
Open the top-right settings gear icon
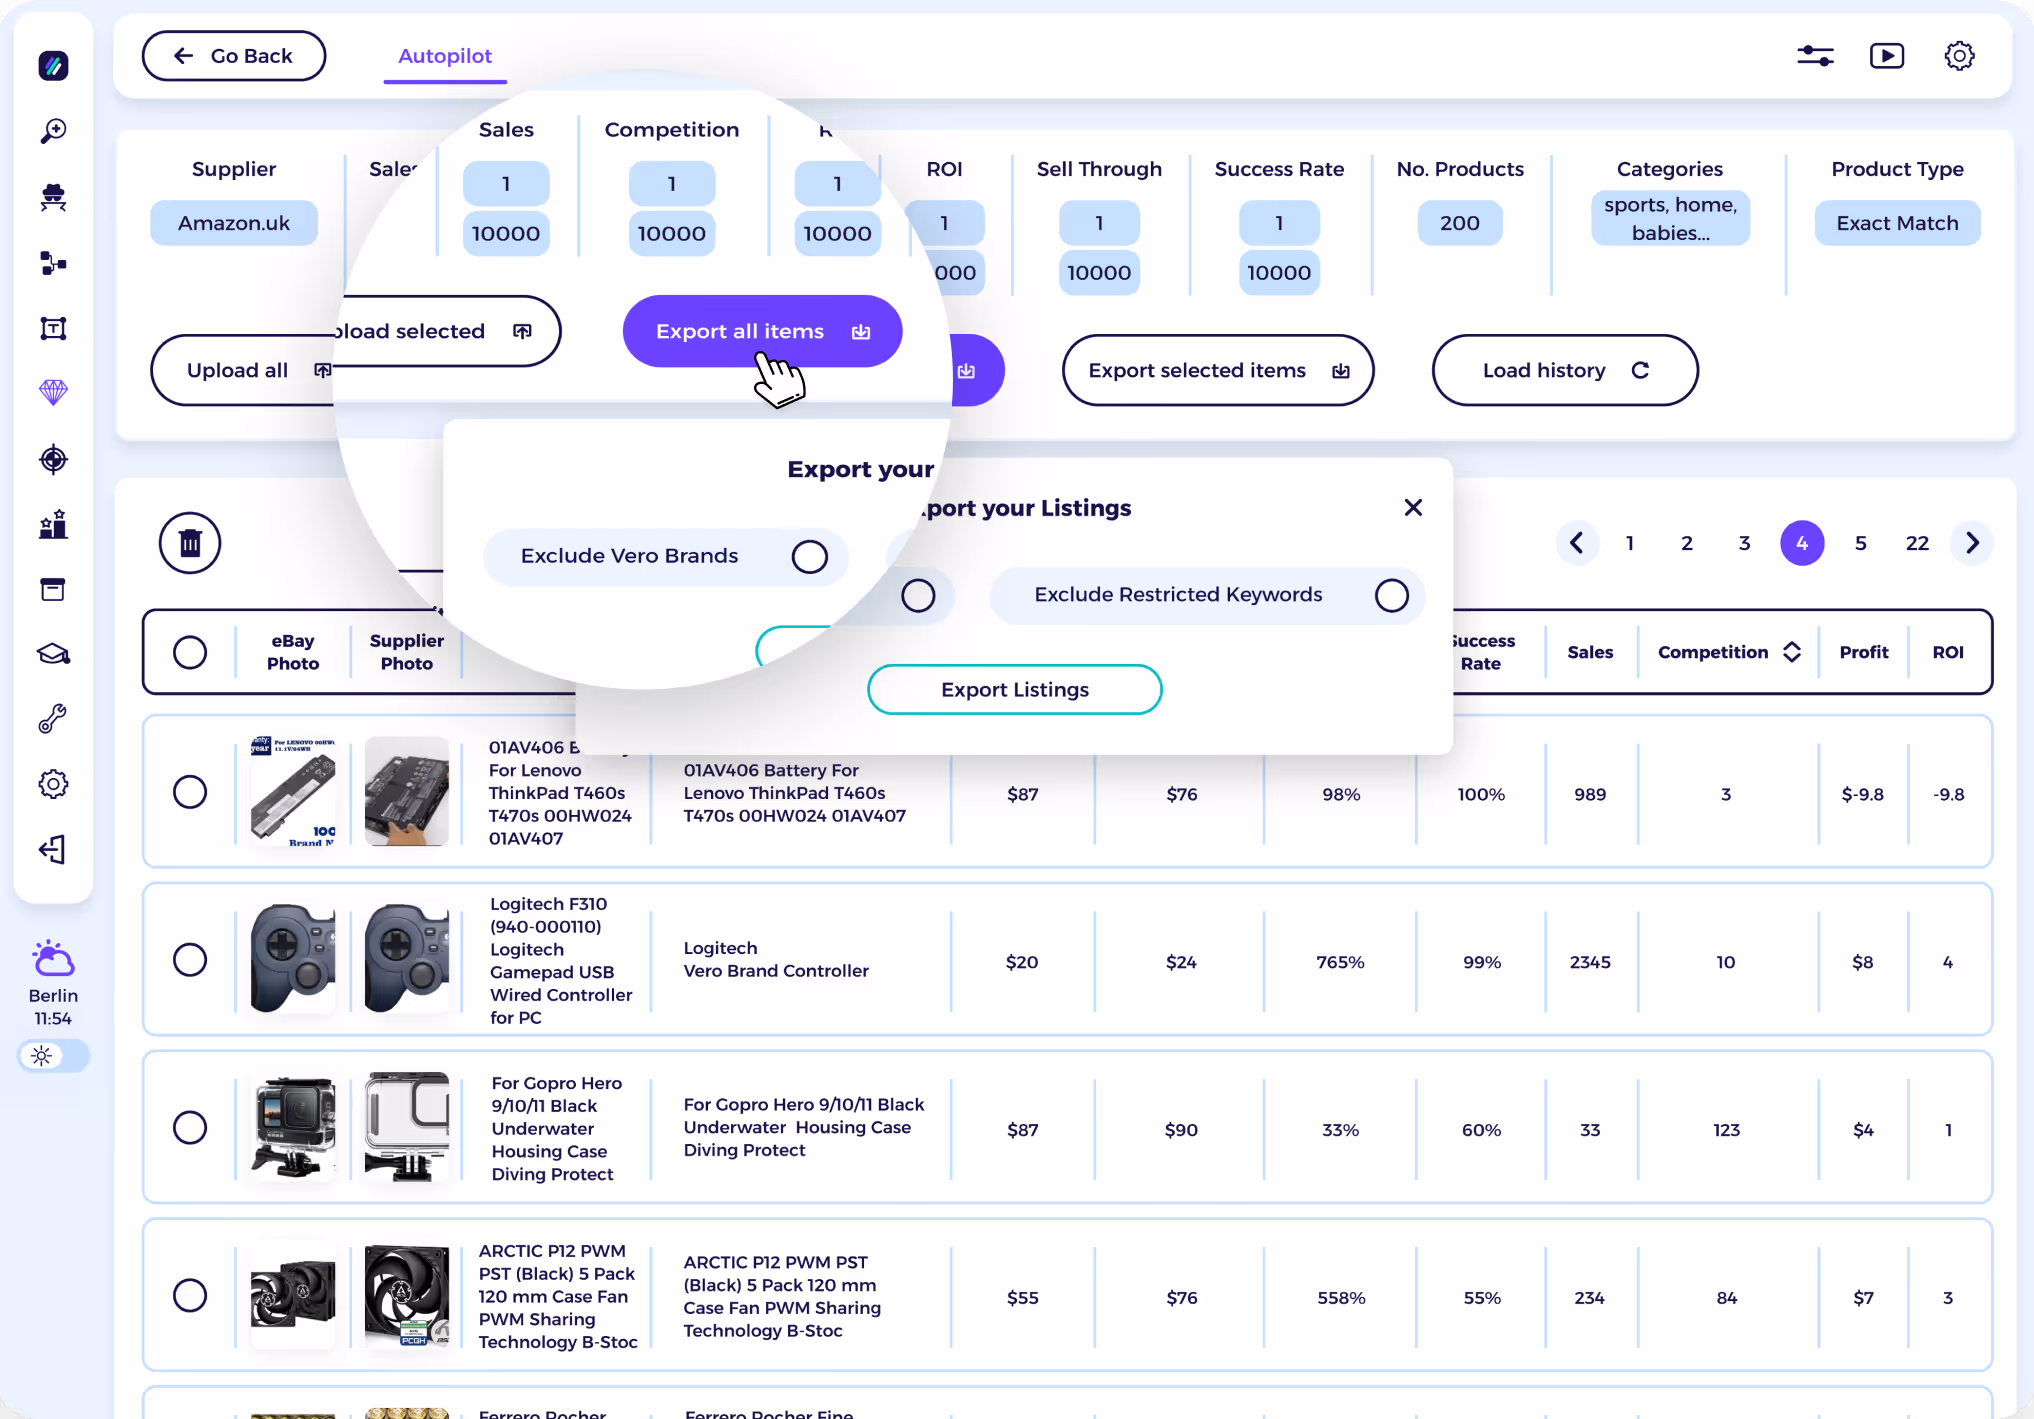[1959, 56]
